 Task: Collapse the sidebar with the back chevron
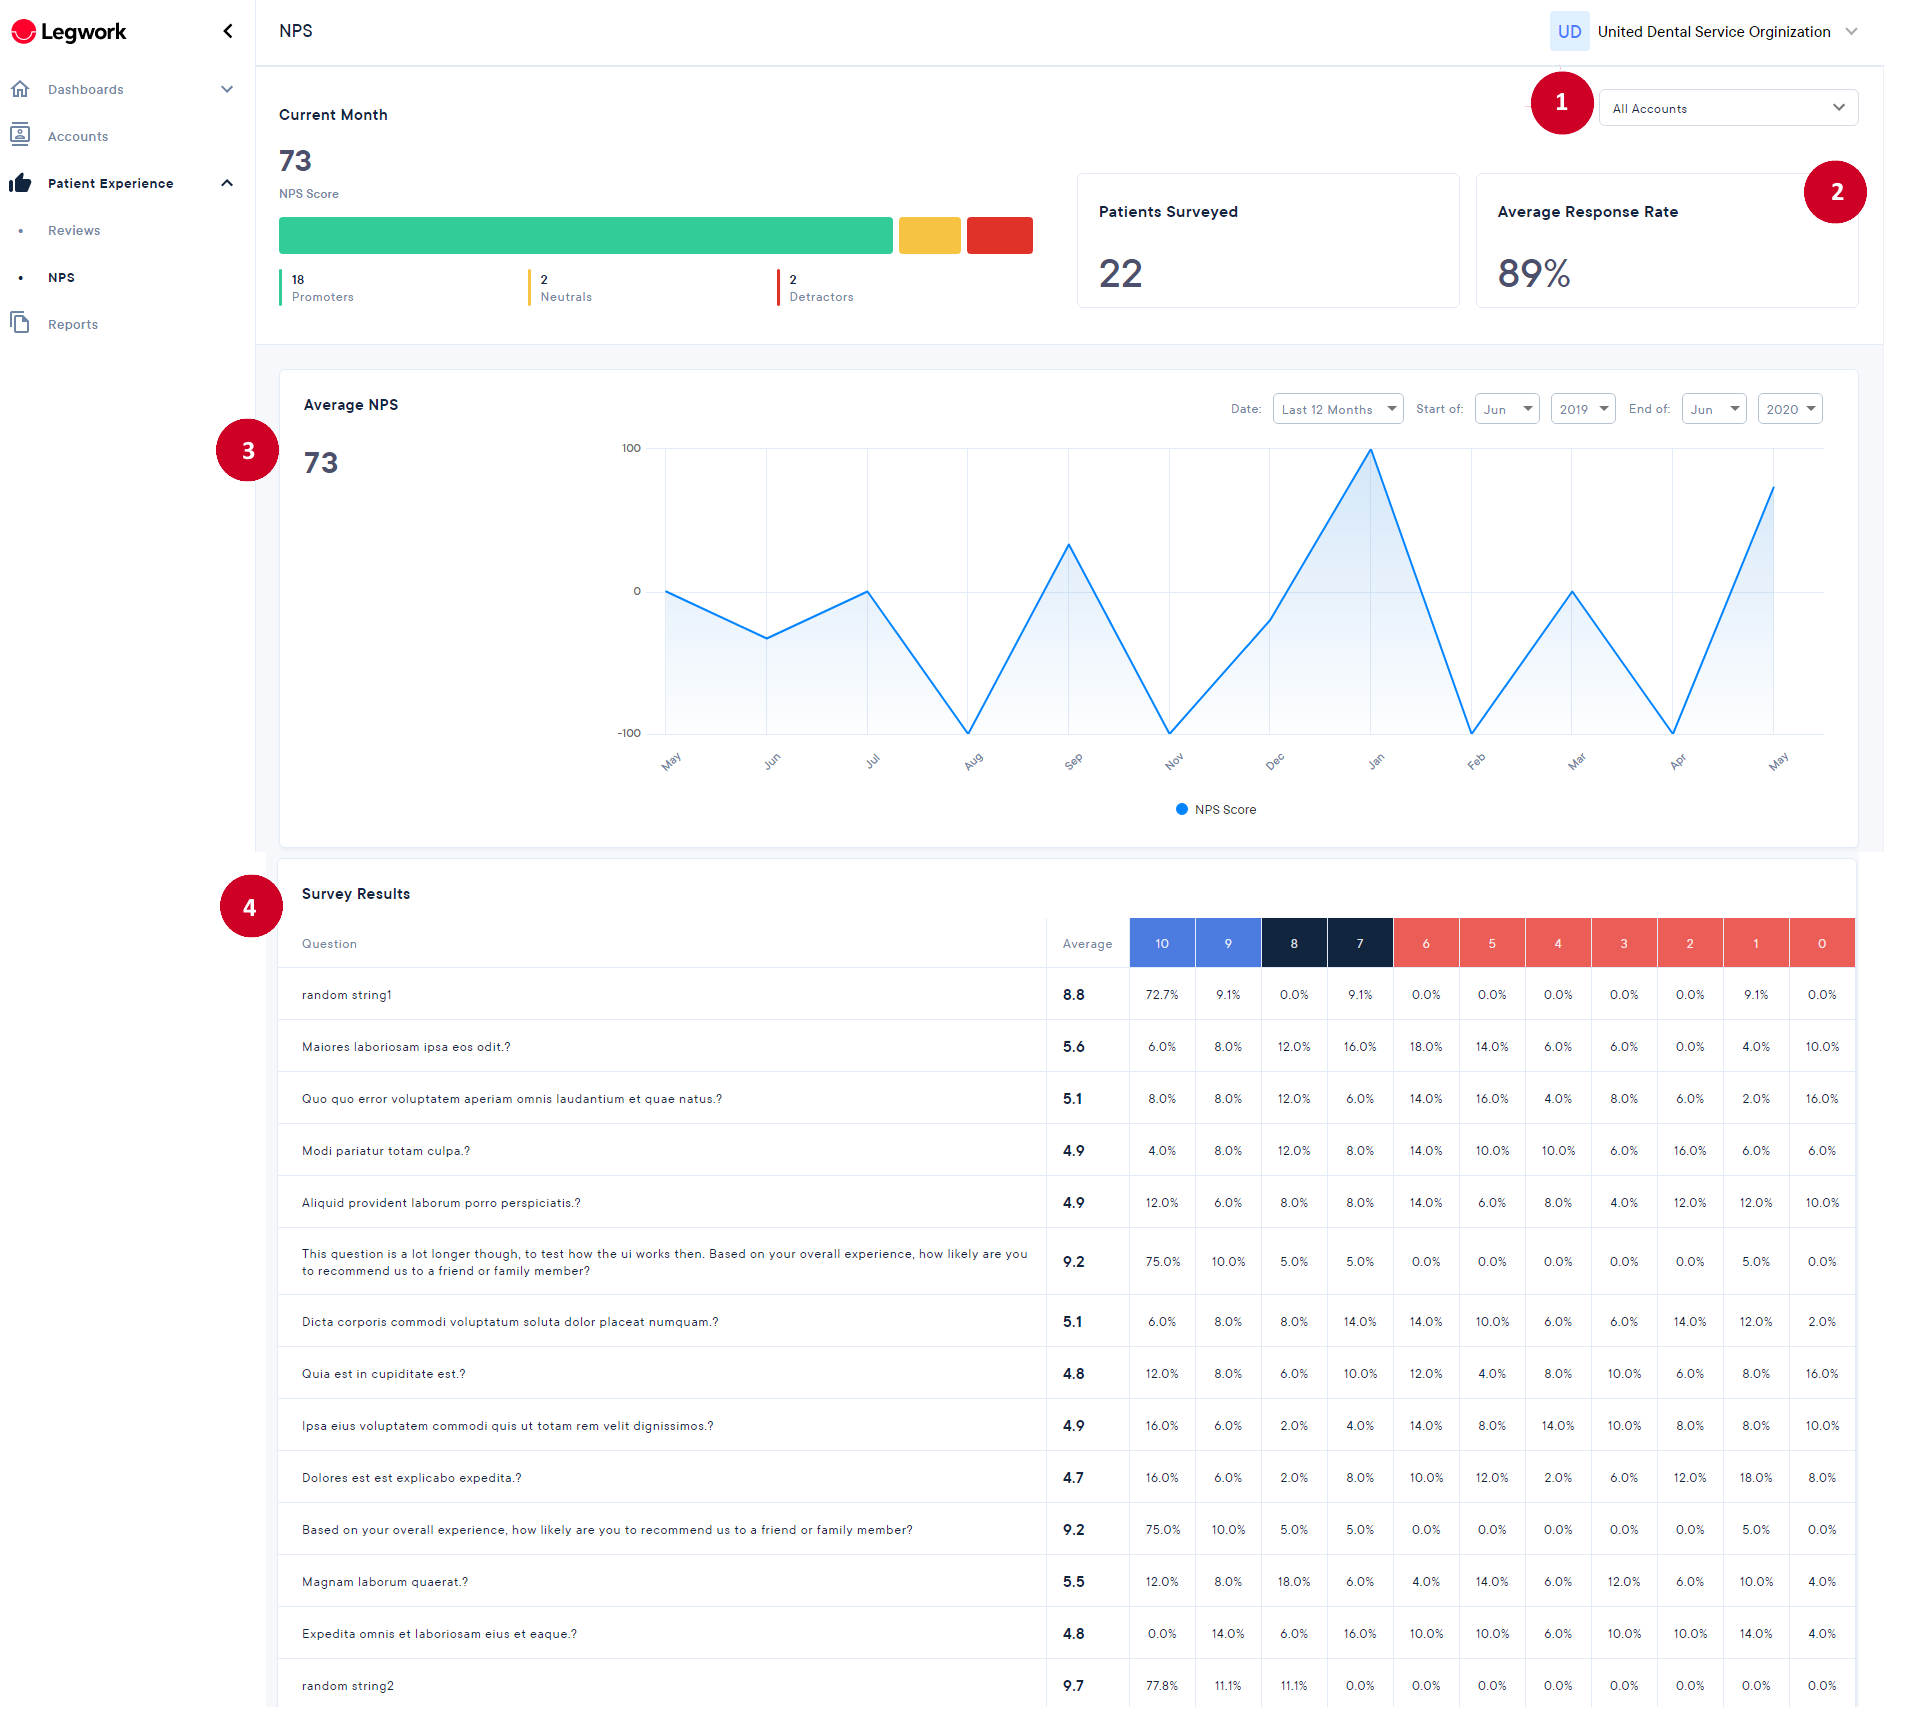click(228, 31)
